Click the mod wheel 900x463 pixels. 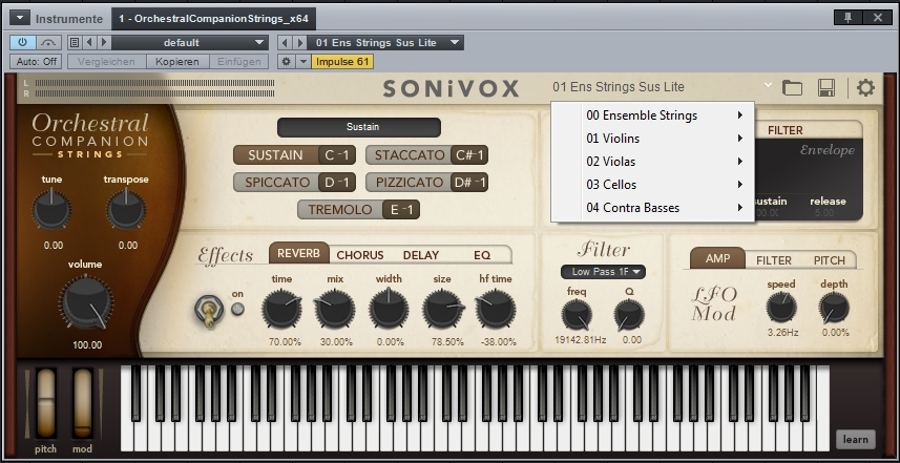(83, 403)
